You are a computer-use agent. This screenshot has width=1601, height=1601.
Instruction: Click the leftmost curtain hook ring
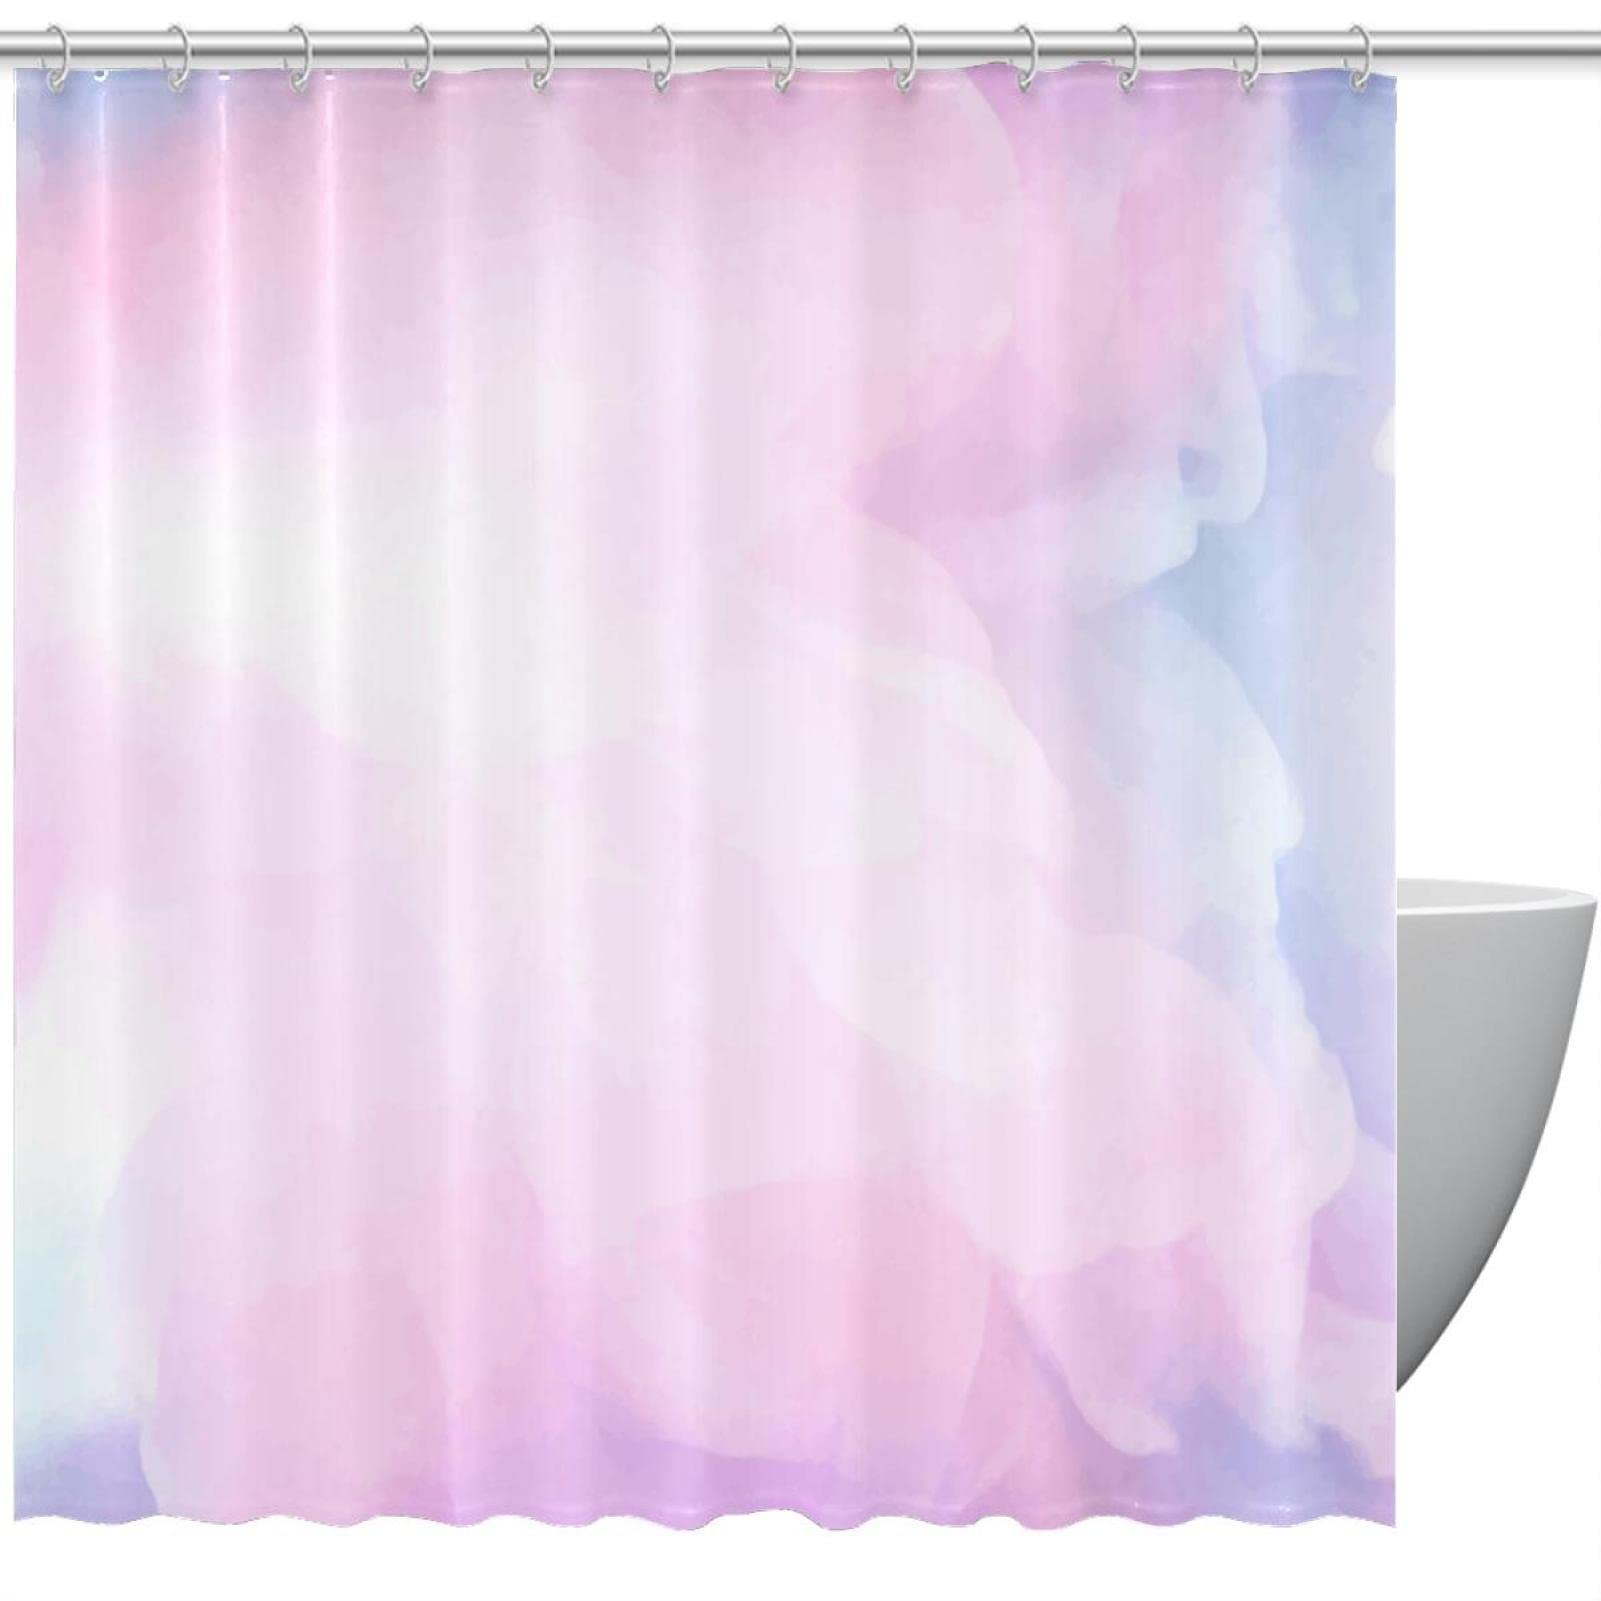point(57,58)
